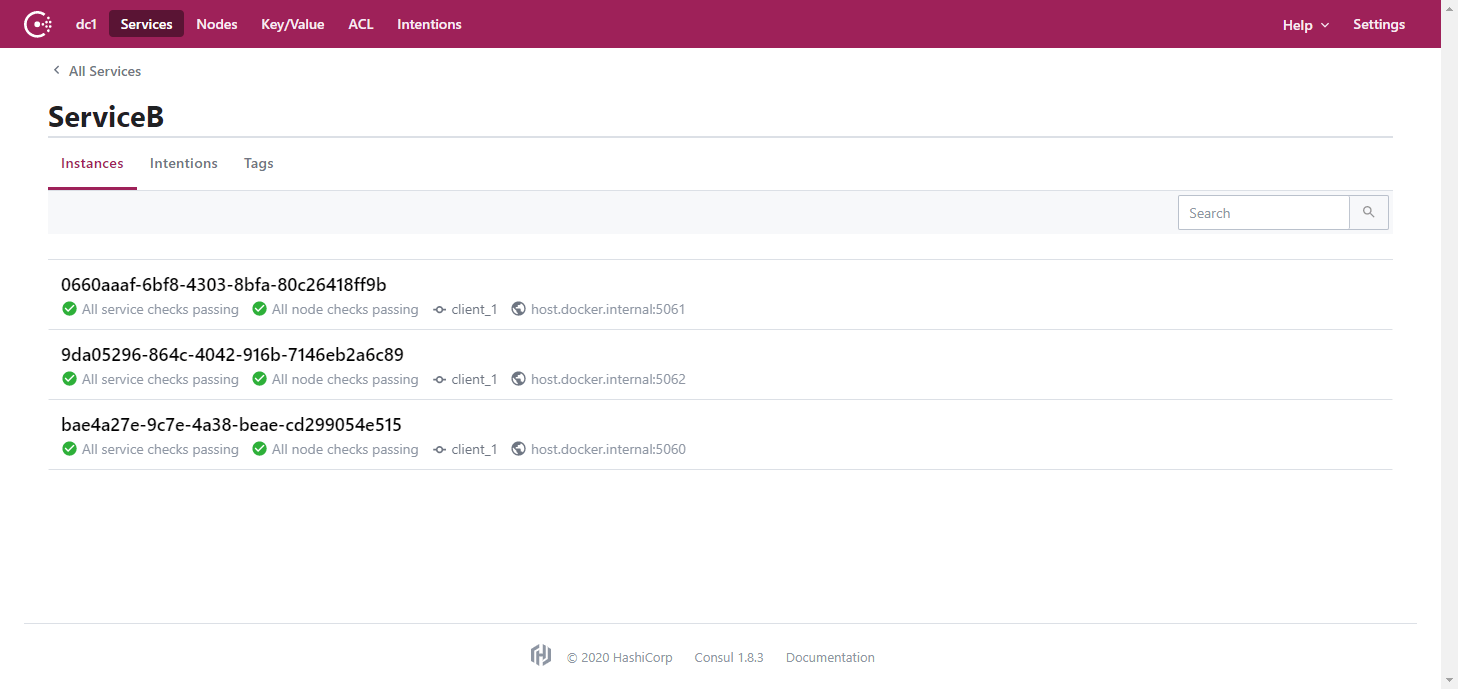
Task: Open instance bae4a27e-9c7e-4a38-beae-cd299054e515
Action: [231, 425]
